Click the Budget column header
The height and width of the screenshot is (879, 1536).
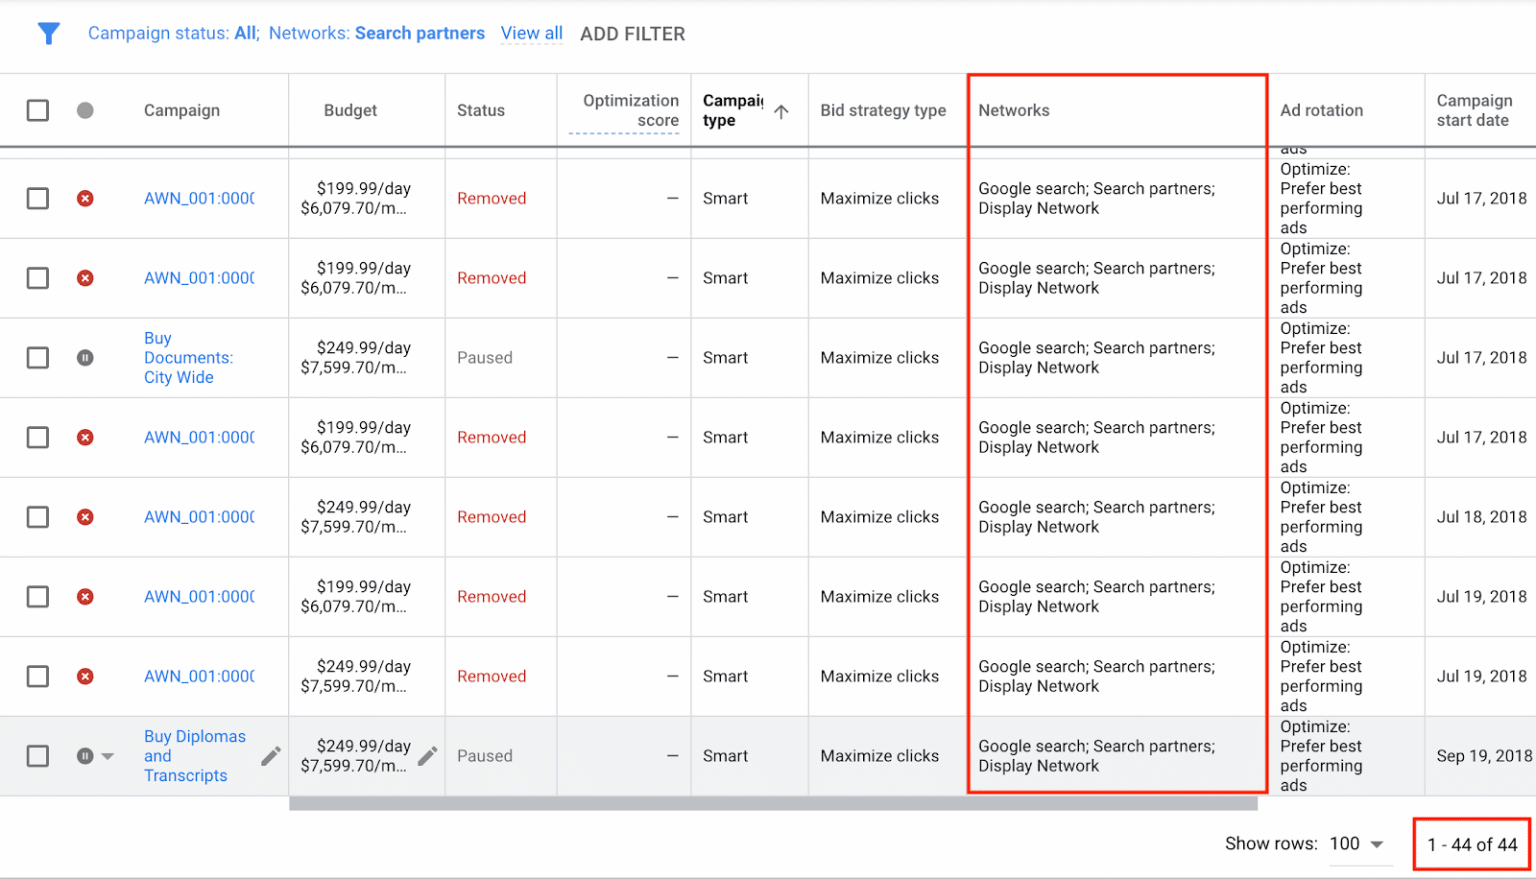click(x=350, y=110)
